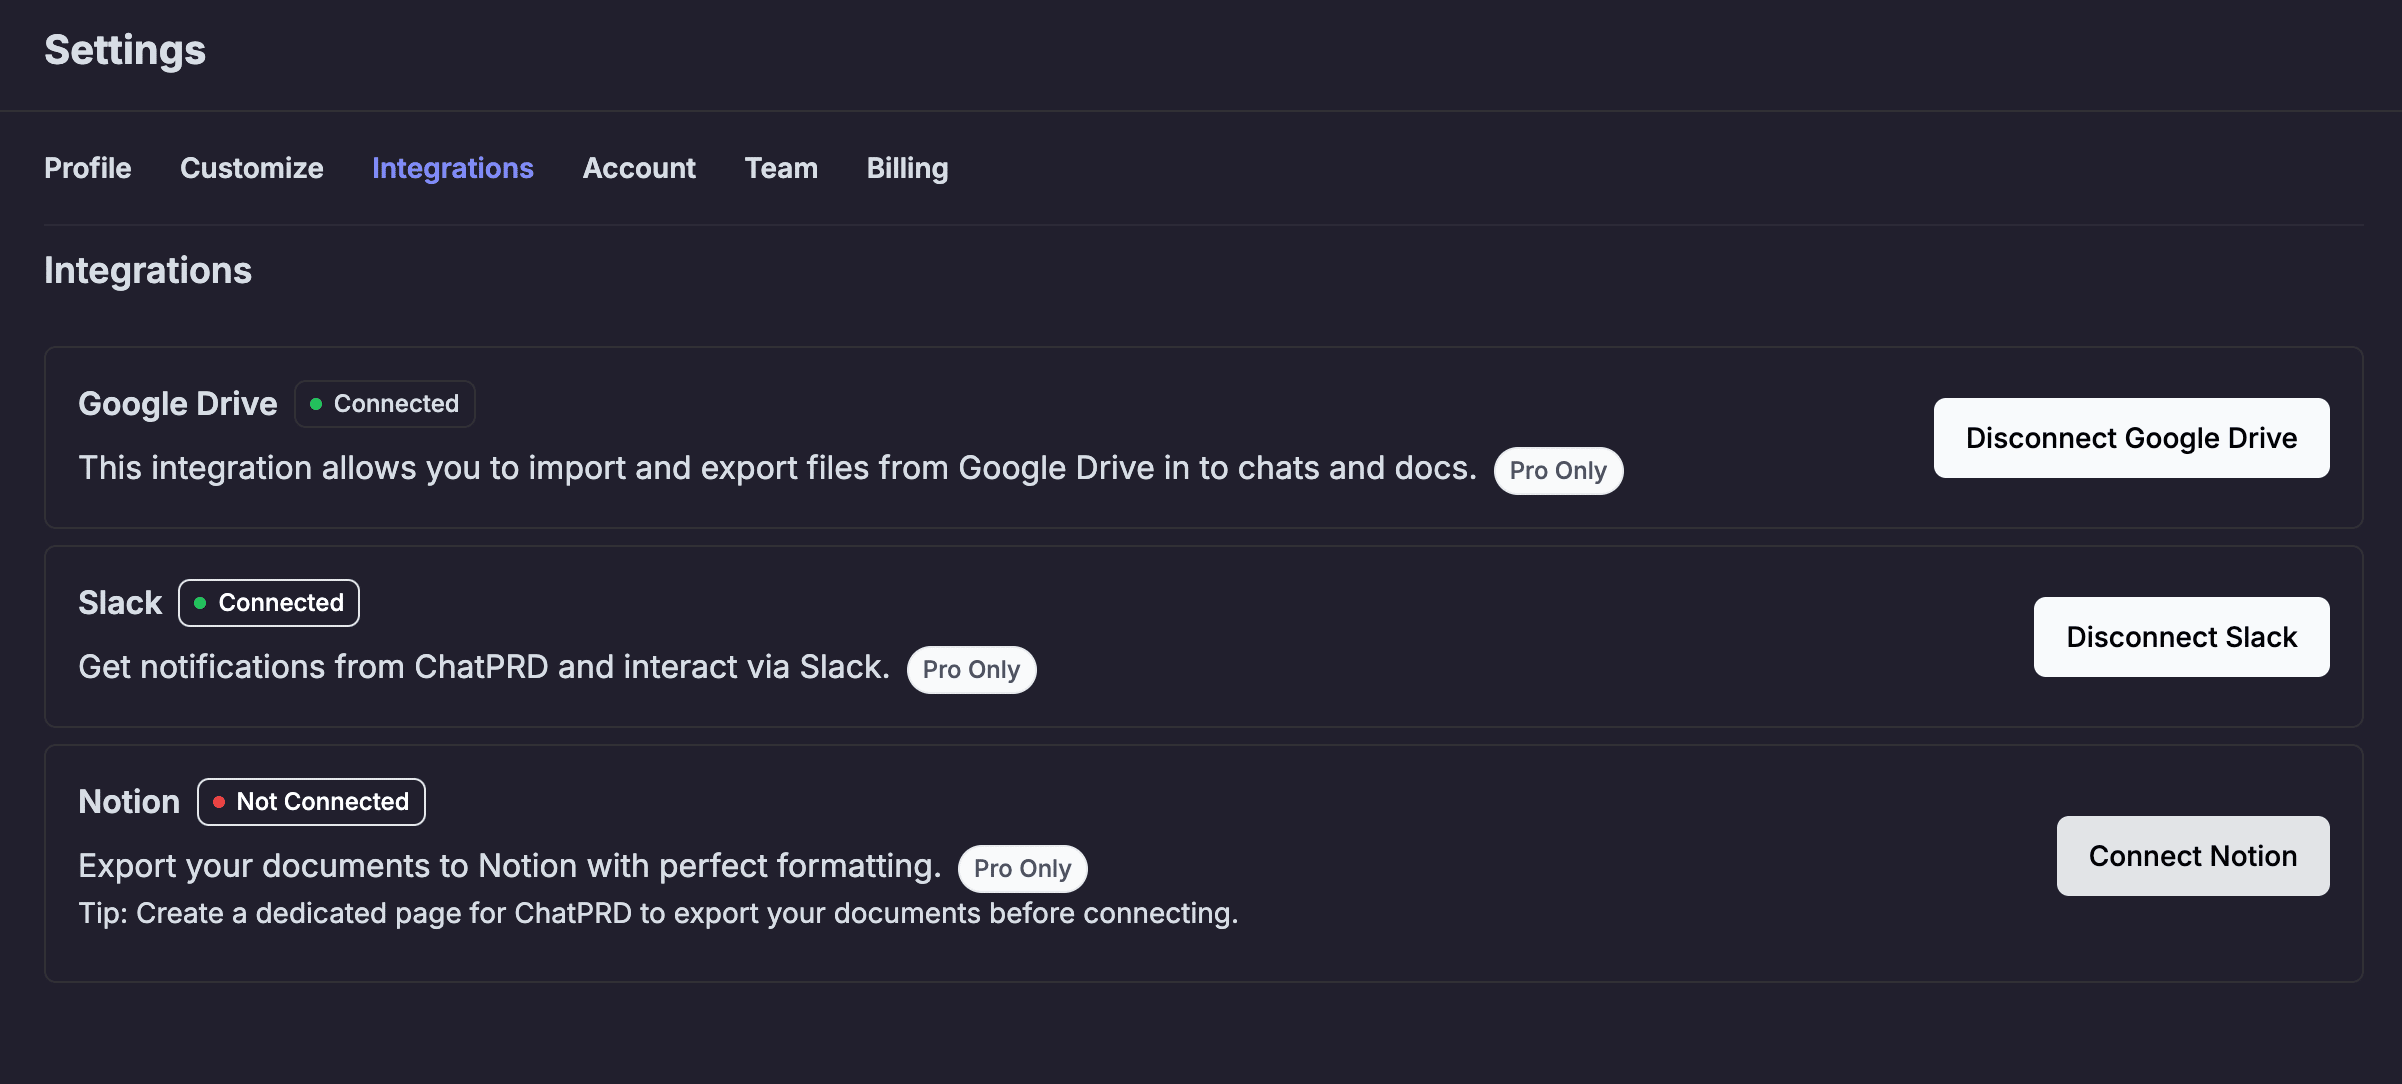This screenshot has width=2402, height=1084.
Task: Click the Slack Connected status badge
Action: (269, 603)
